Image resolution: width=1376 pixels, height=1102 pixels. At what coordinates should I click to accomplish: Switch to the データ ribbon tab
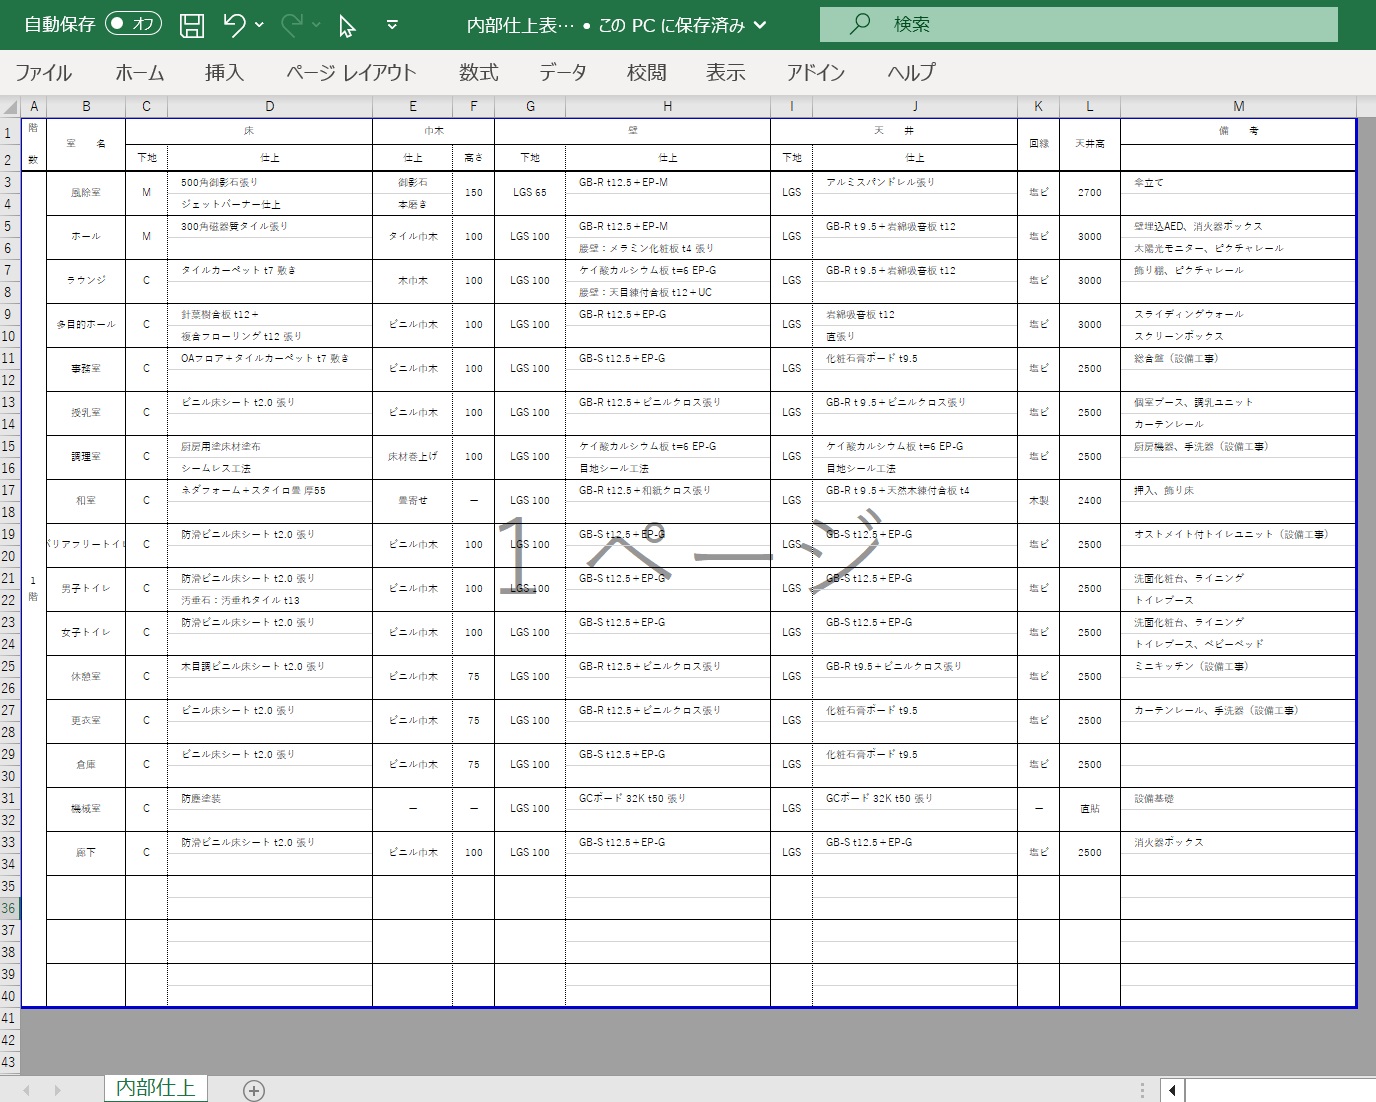click(x=562, y=72)
